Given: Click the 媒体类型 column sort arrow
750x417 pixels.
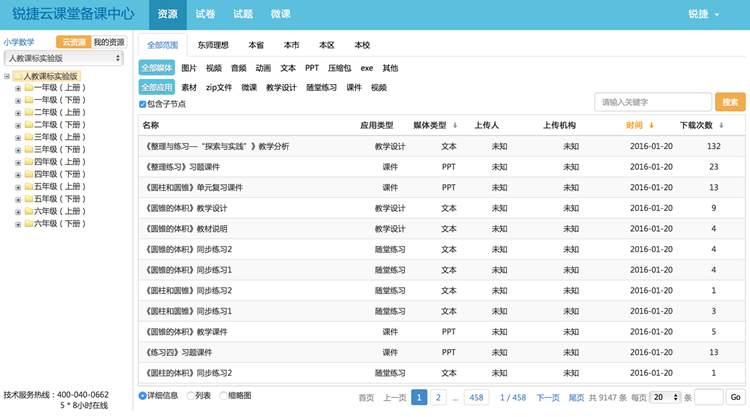Looking at the screenshot, I should 455,126.
